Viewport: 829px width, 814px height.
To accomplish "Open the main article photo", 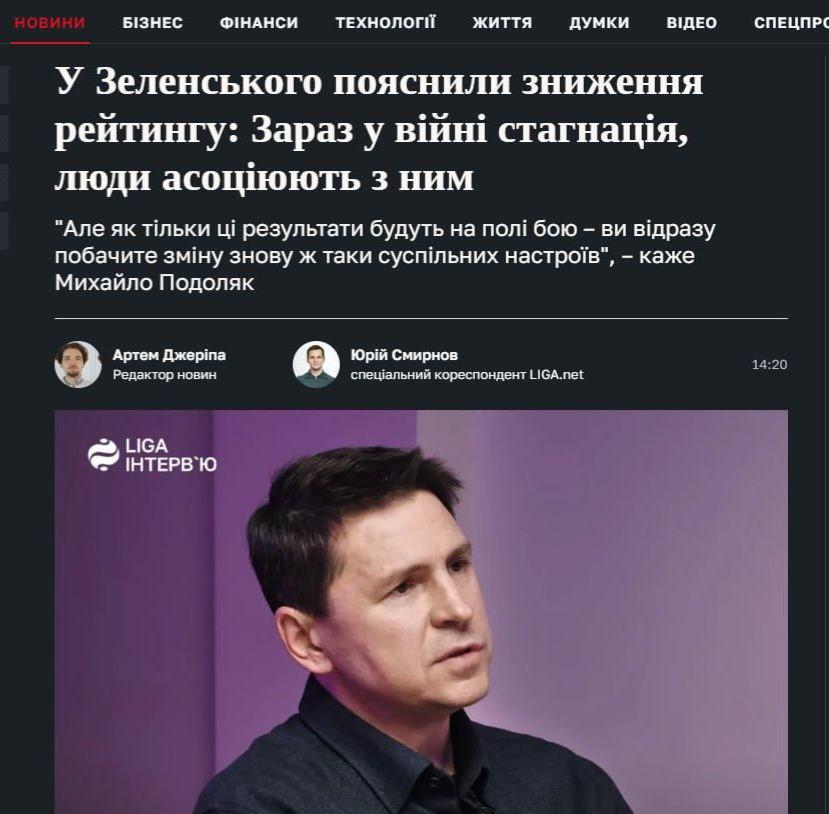I will [x=421, y=612].
